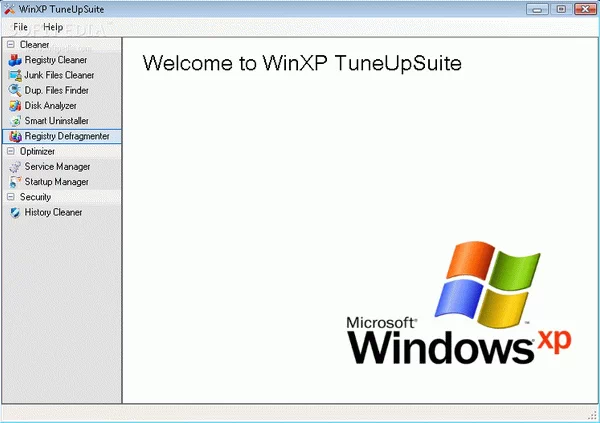This screenshot has height=423, width=600.
Task: Click the History Cleaner shield icon
Action: point(15,212)
